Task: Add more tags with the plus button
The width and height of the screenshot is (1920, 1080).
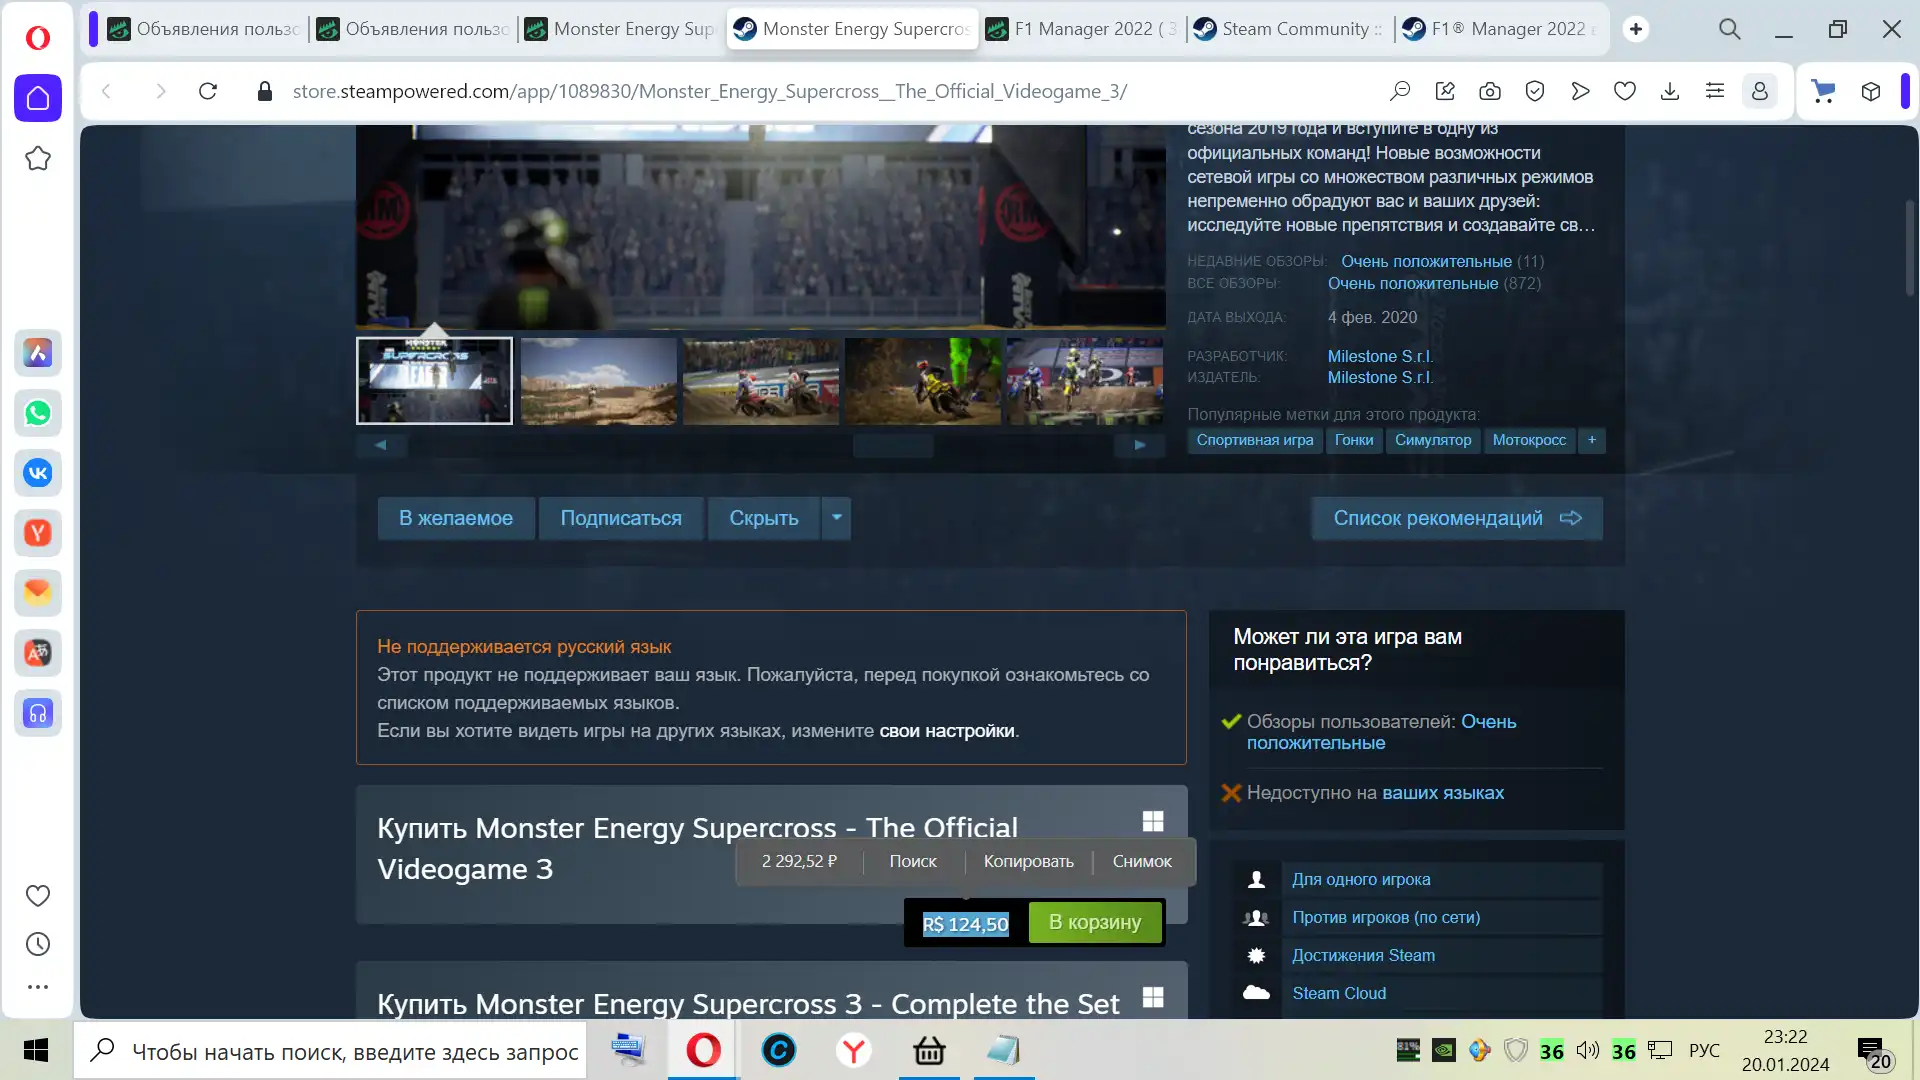Action: (x=1592, y=440)
